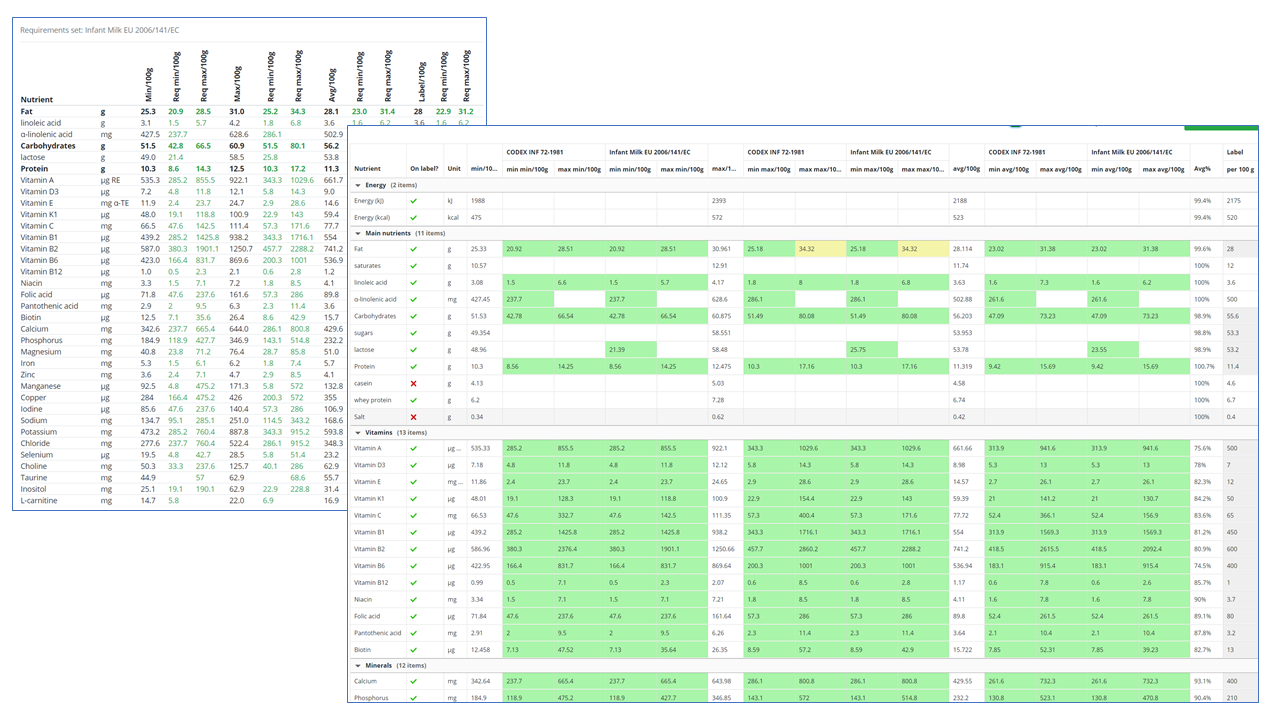Toggle the on-label status of Biotin
This screenshot has width=1280, height=720.
coord(413,650)
